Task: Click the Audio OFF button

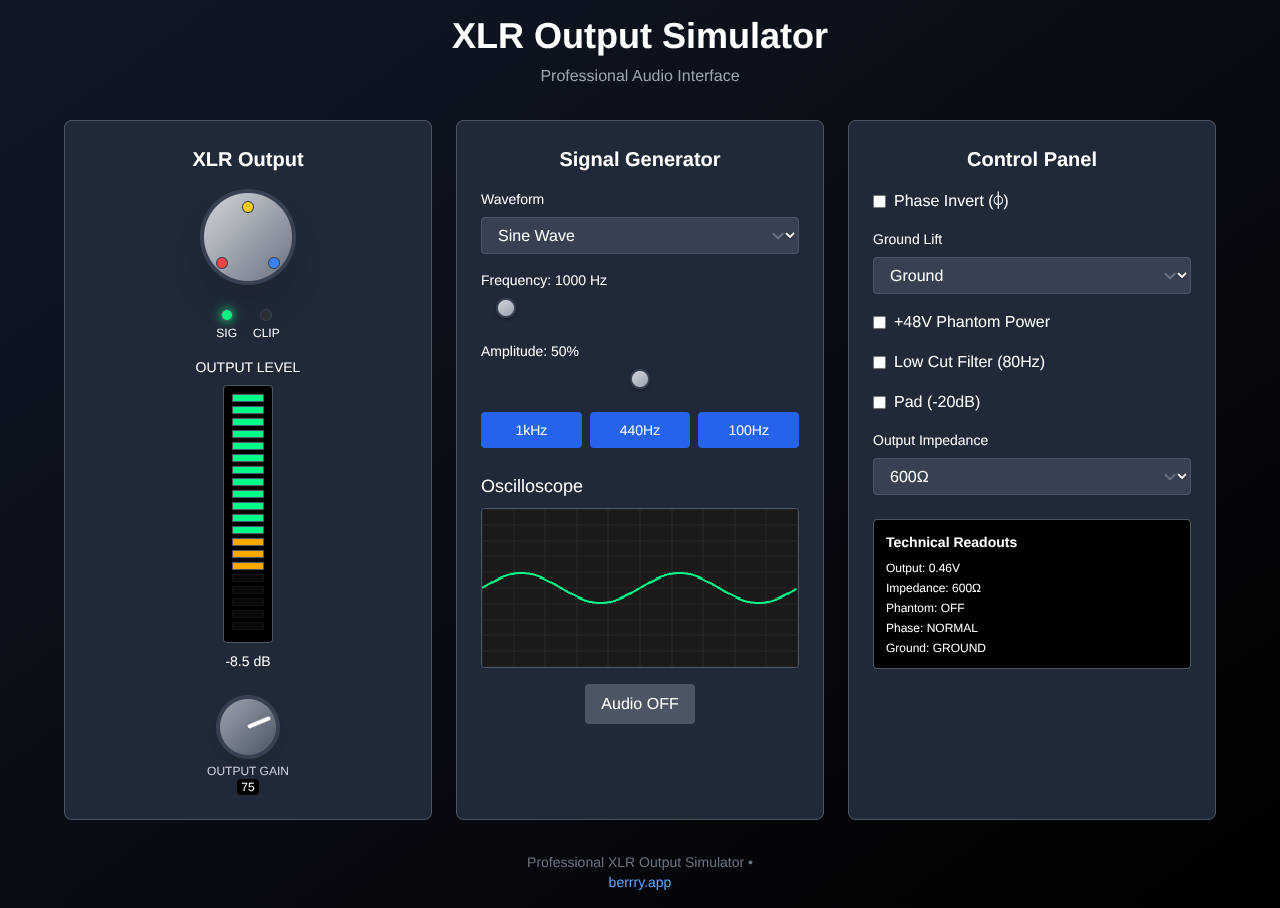Action: click(640, 703)
